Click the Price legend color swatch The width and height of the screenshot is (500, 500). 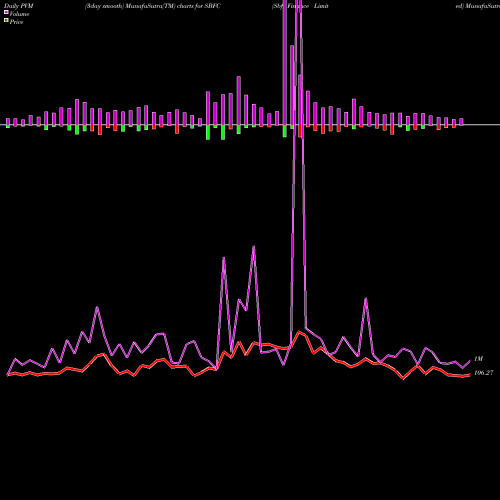[6, 20]
